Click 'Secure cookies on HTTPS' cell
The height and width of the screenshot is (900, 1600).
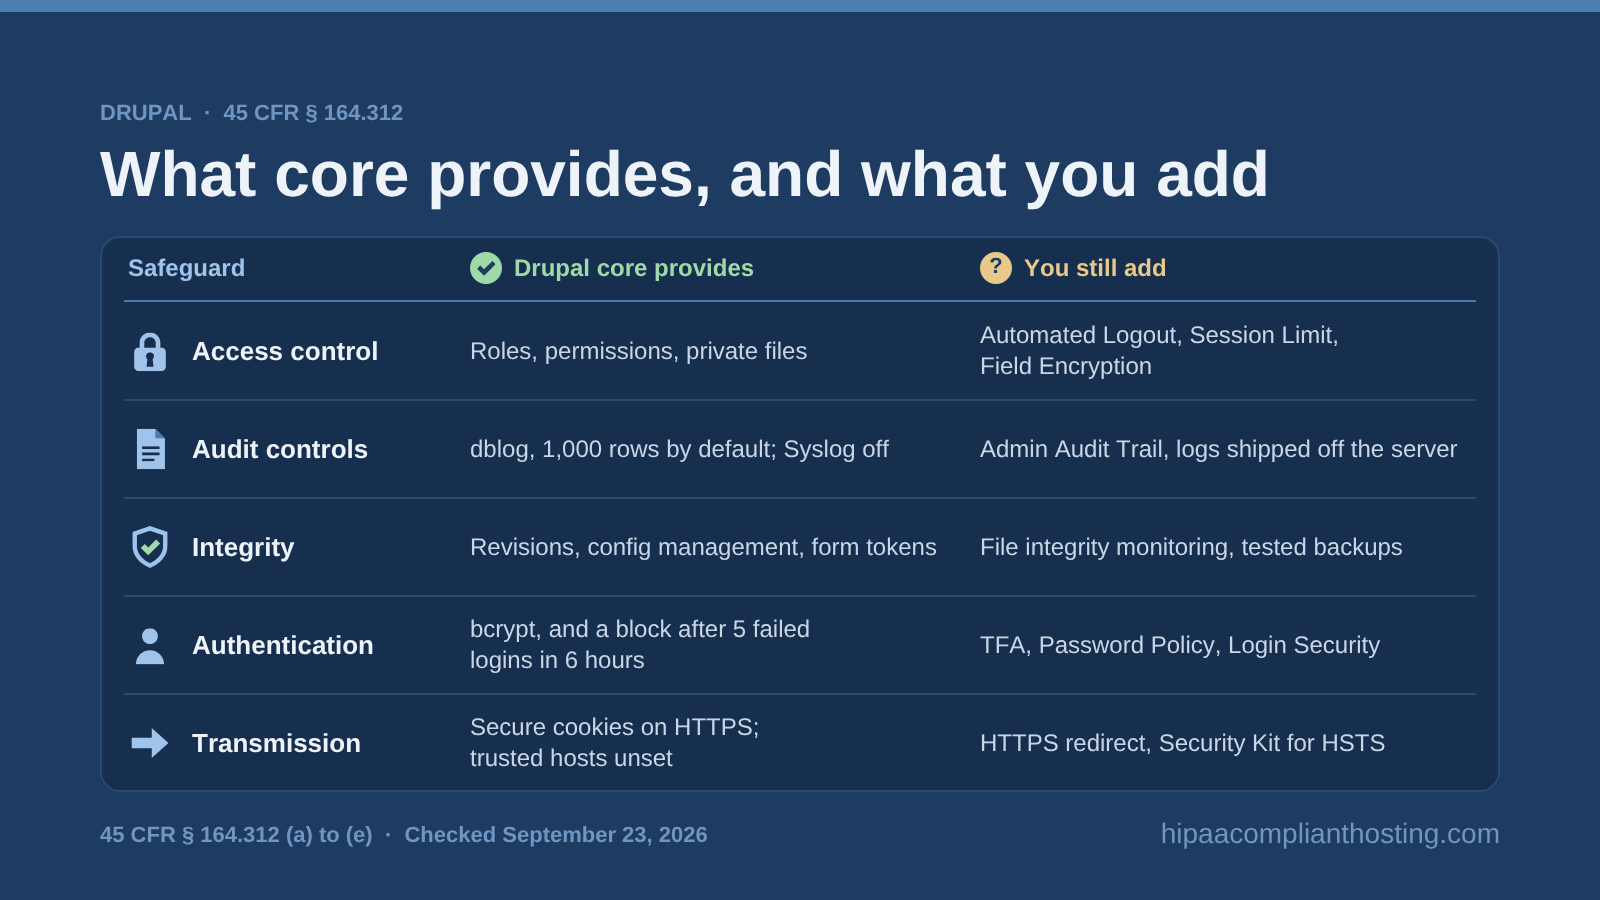pyautogui.click(x=615, y=743)
